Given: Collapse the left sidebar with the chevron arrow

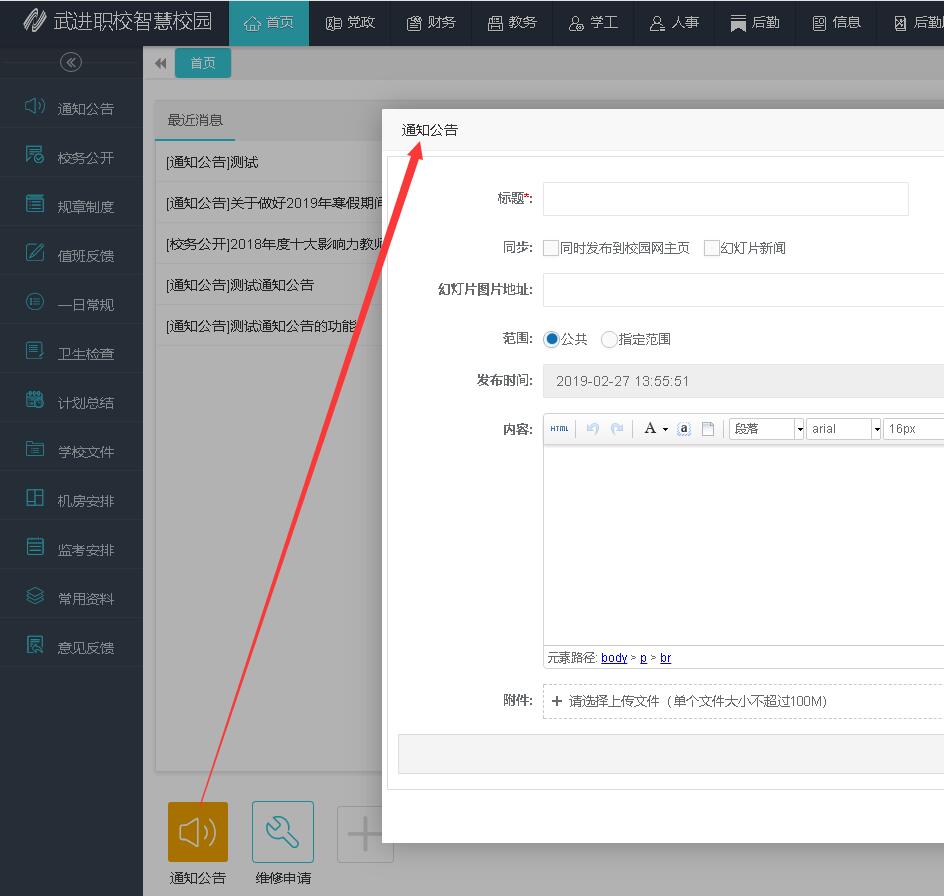Looking at the screenshot, I should [x=70, y=62].
